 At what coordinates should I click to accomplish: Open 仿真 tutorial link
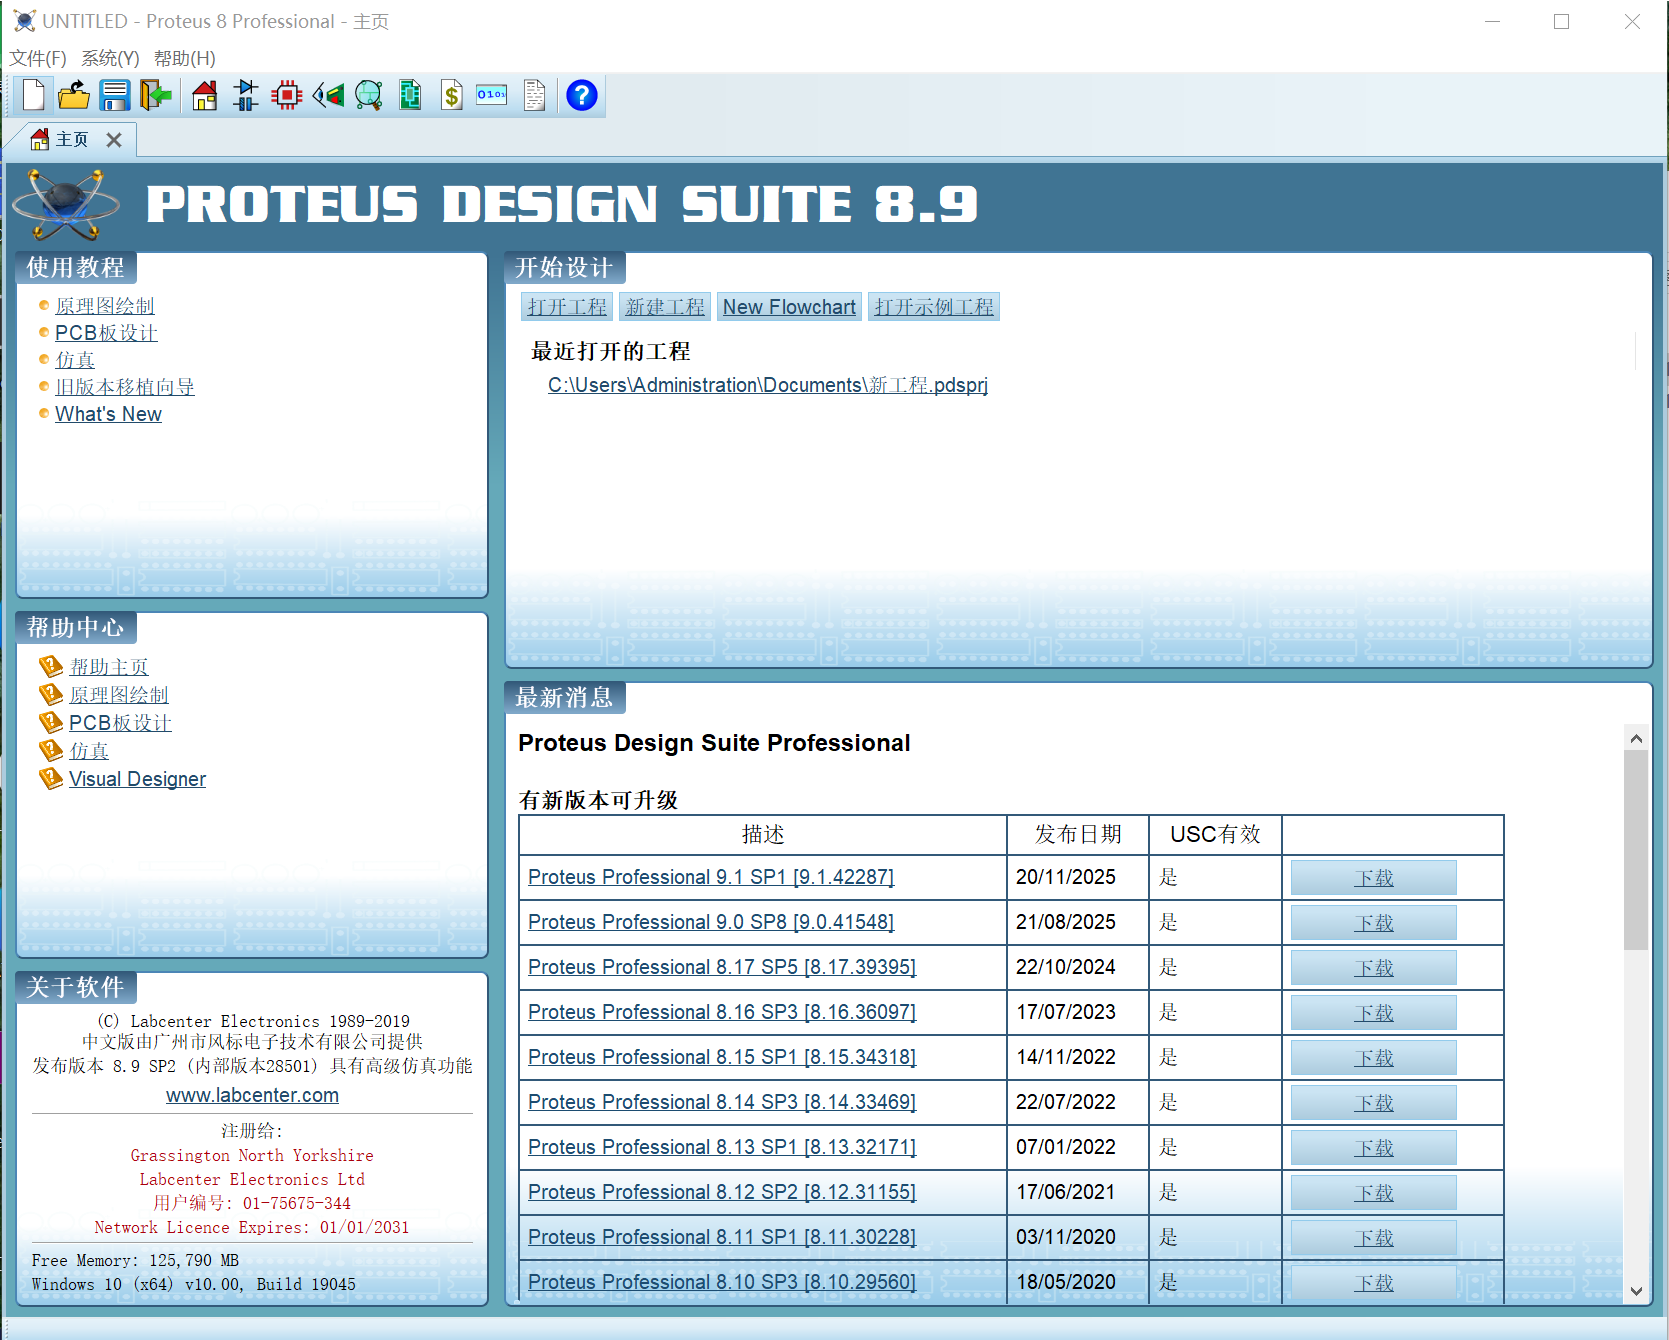(75, 360)
